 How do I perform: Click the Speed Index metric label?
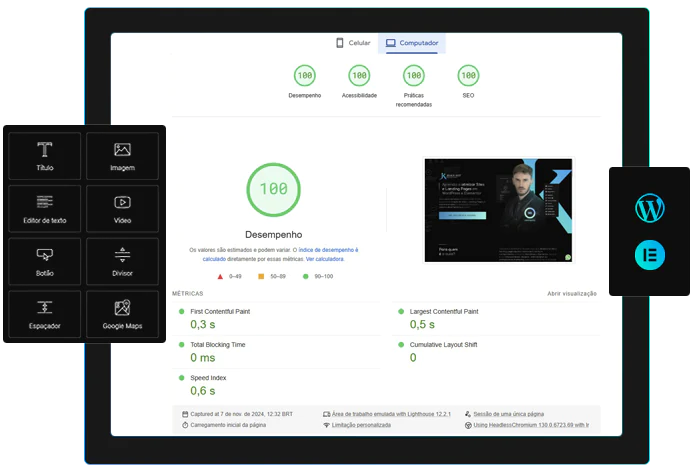[x=208, y=378]
